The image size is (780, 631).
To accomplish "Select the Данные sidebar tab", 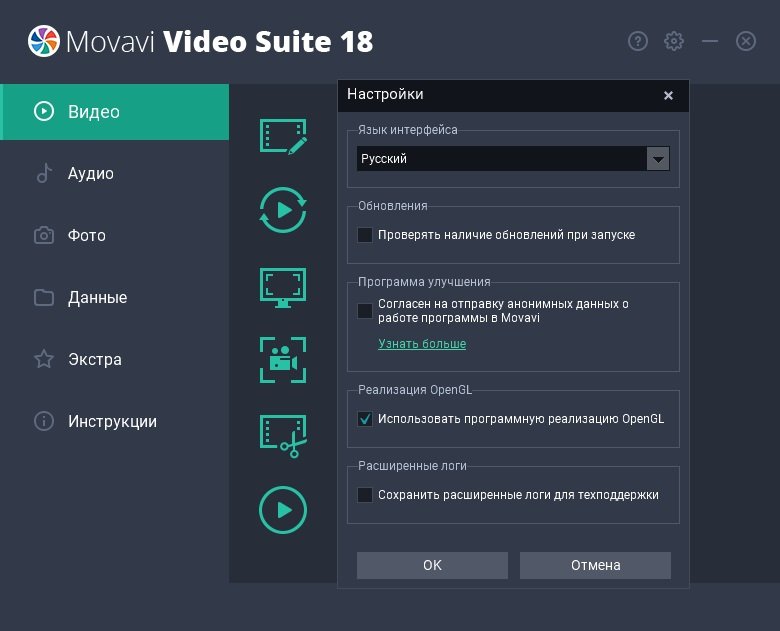I will (x=97, y=298).
